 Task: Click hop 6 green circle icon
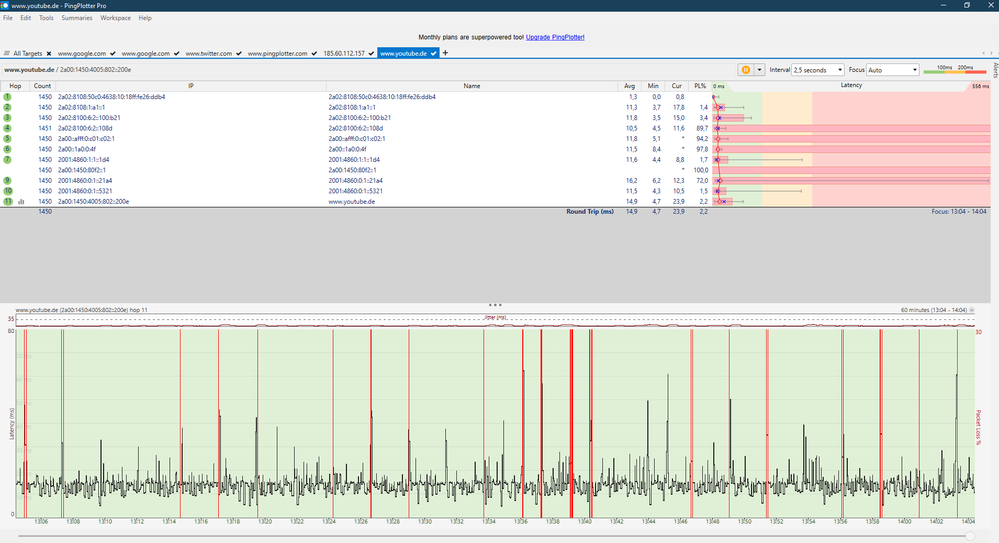pyautogui.click(x=8, y=149)
